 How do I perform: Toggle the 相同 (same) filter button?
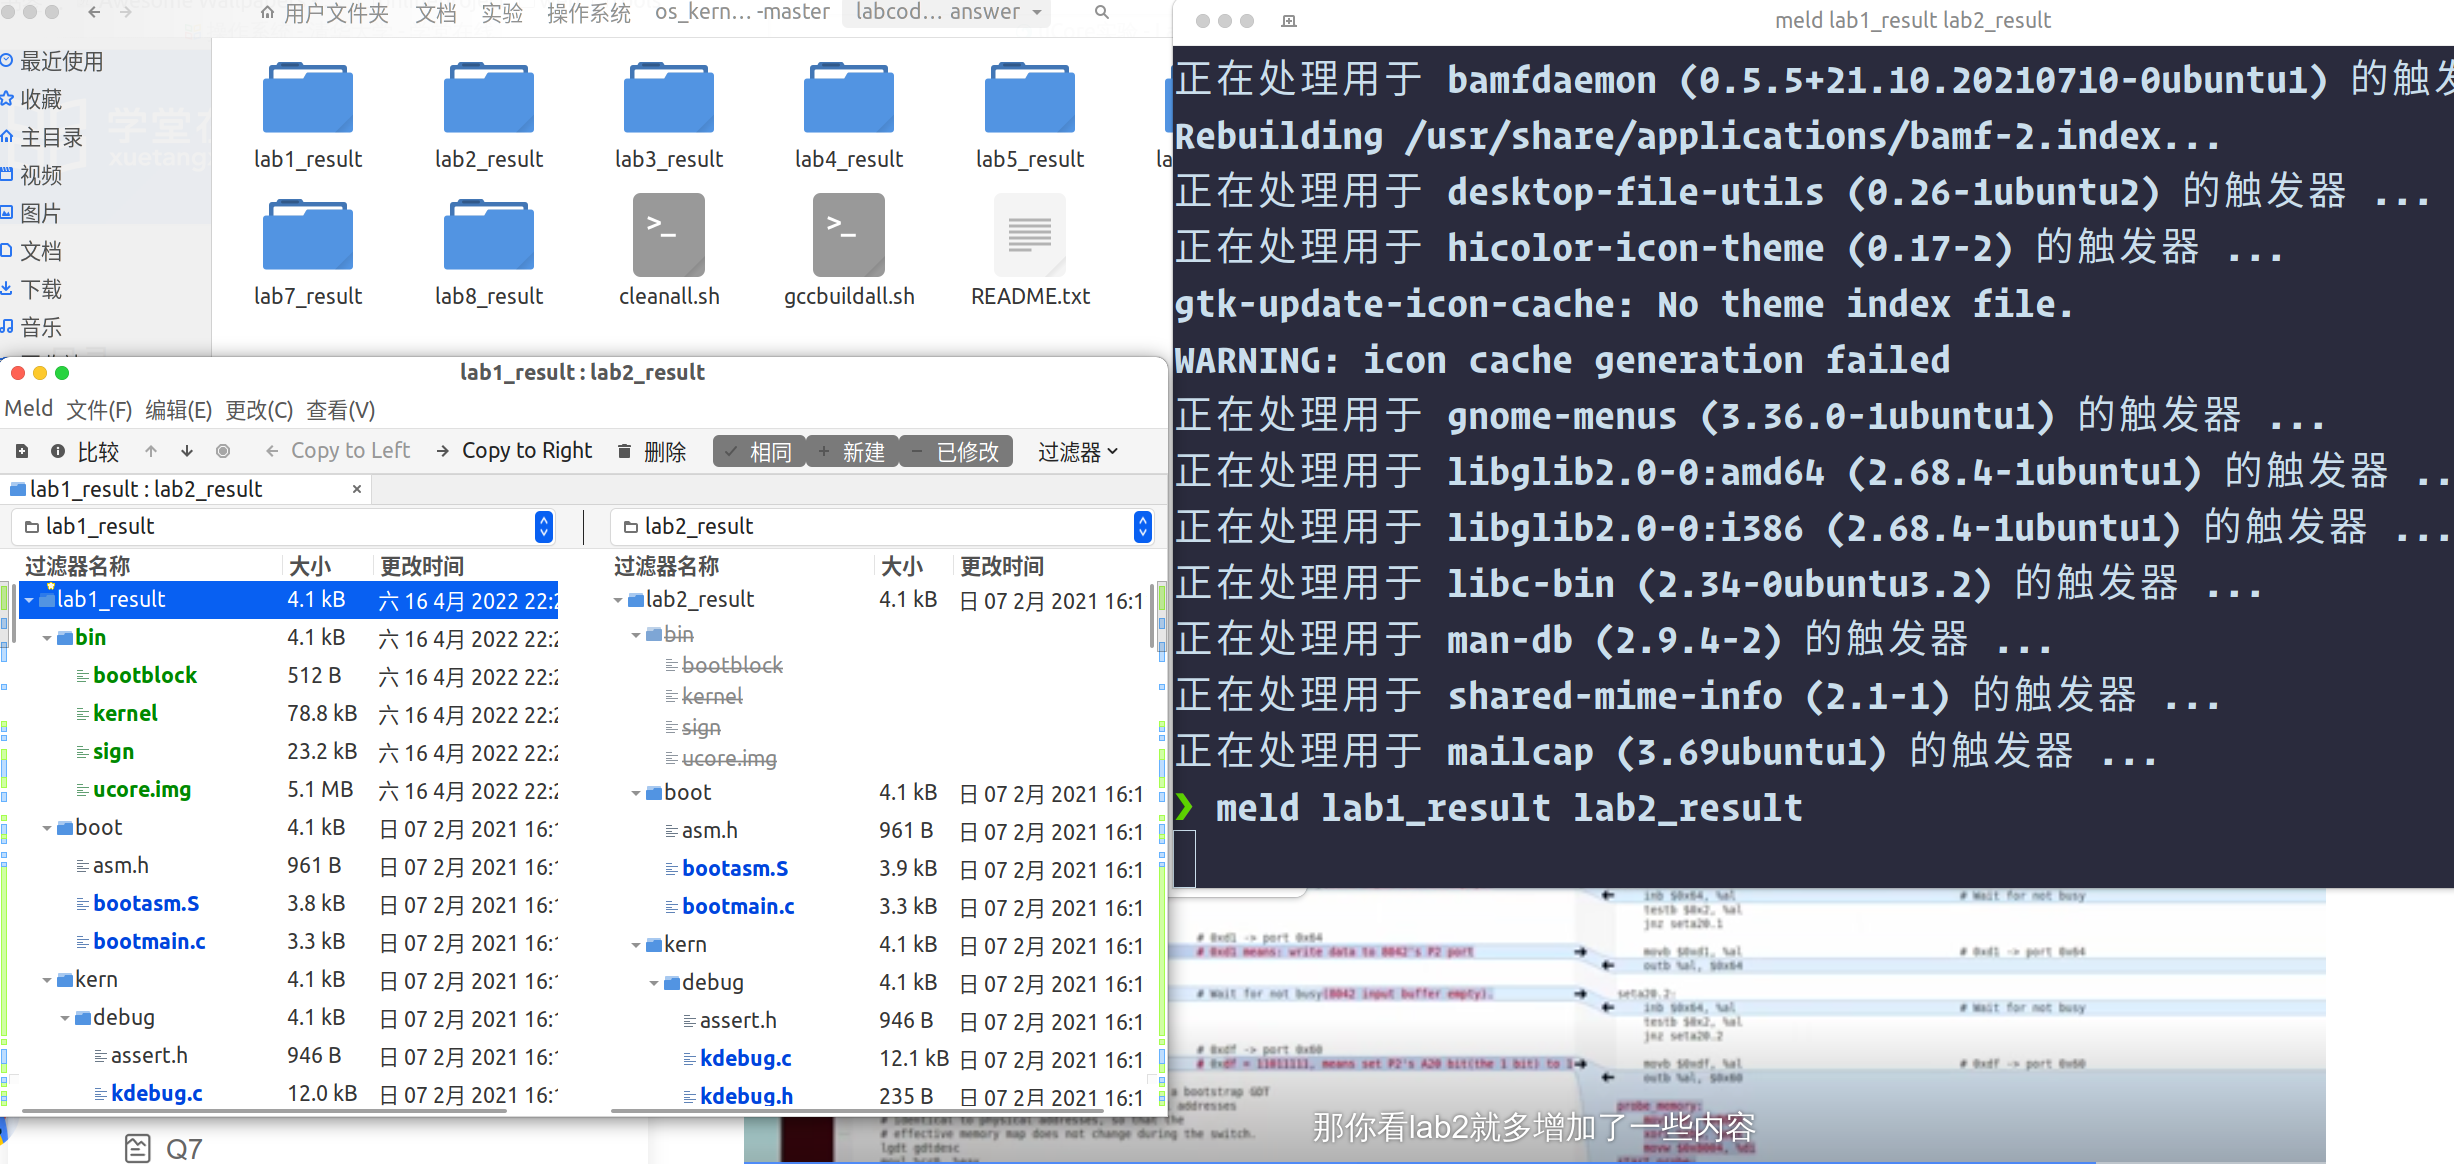(759, 451)
